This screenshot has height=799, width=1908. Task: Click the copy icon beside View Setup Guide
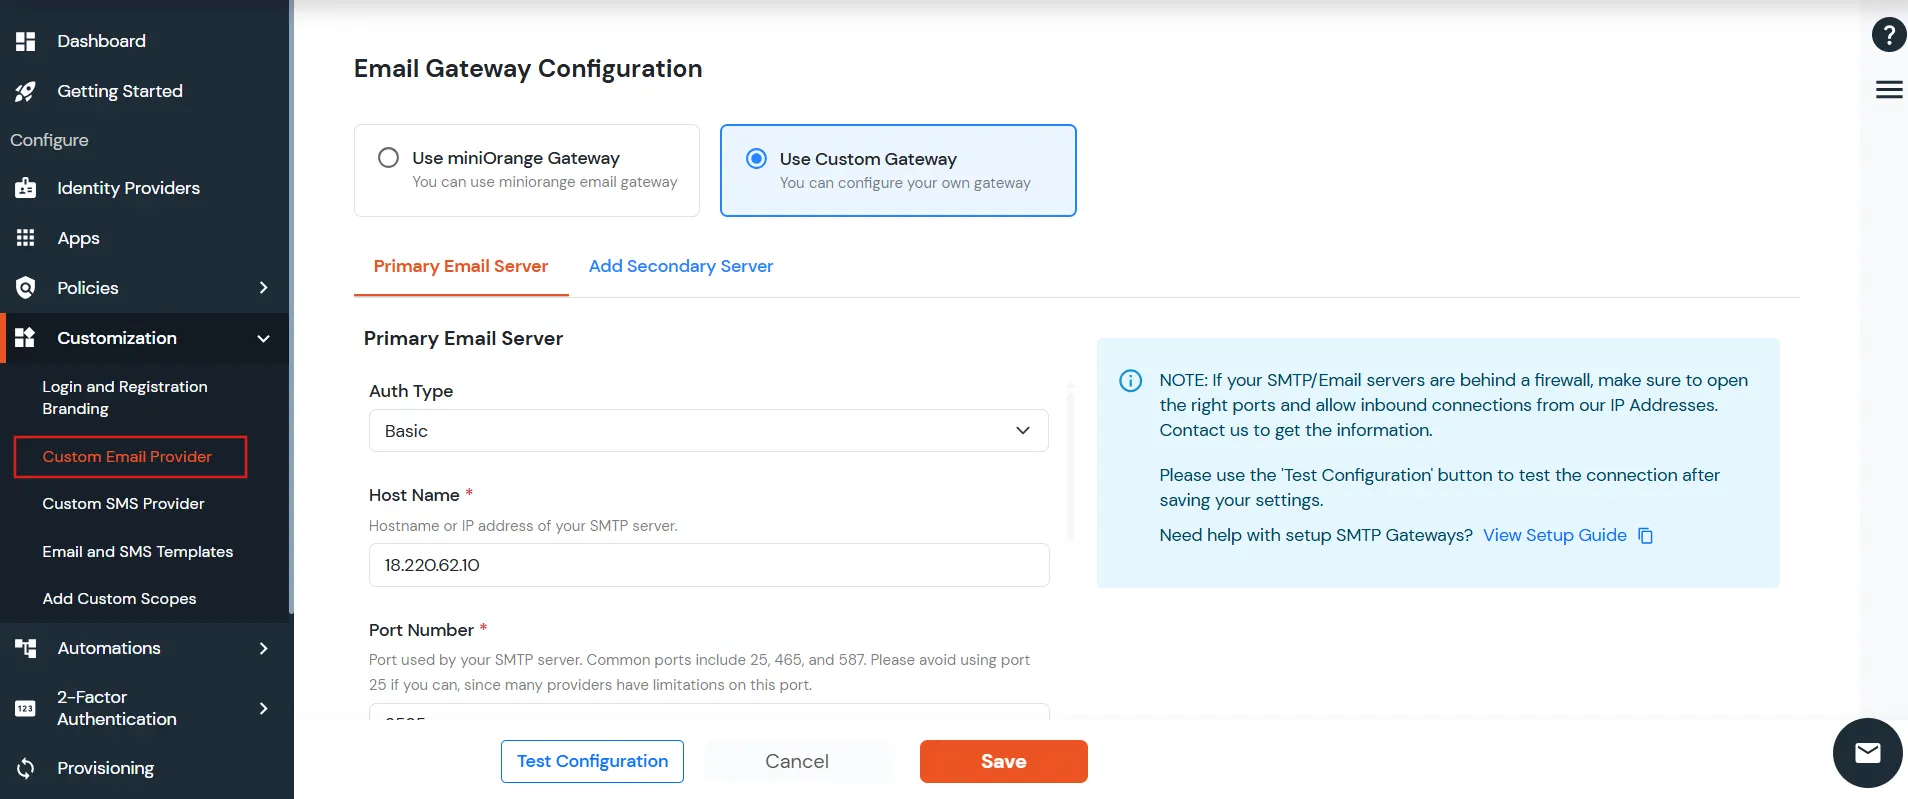pyautogui.click(x=1645, y=536)
